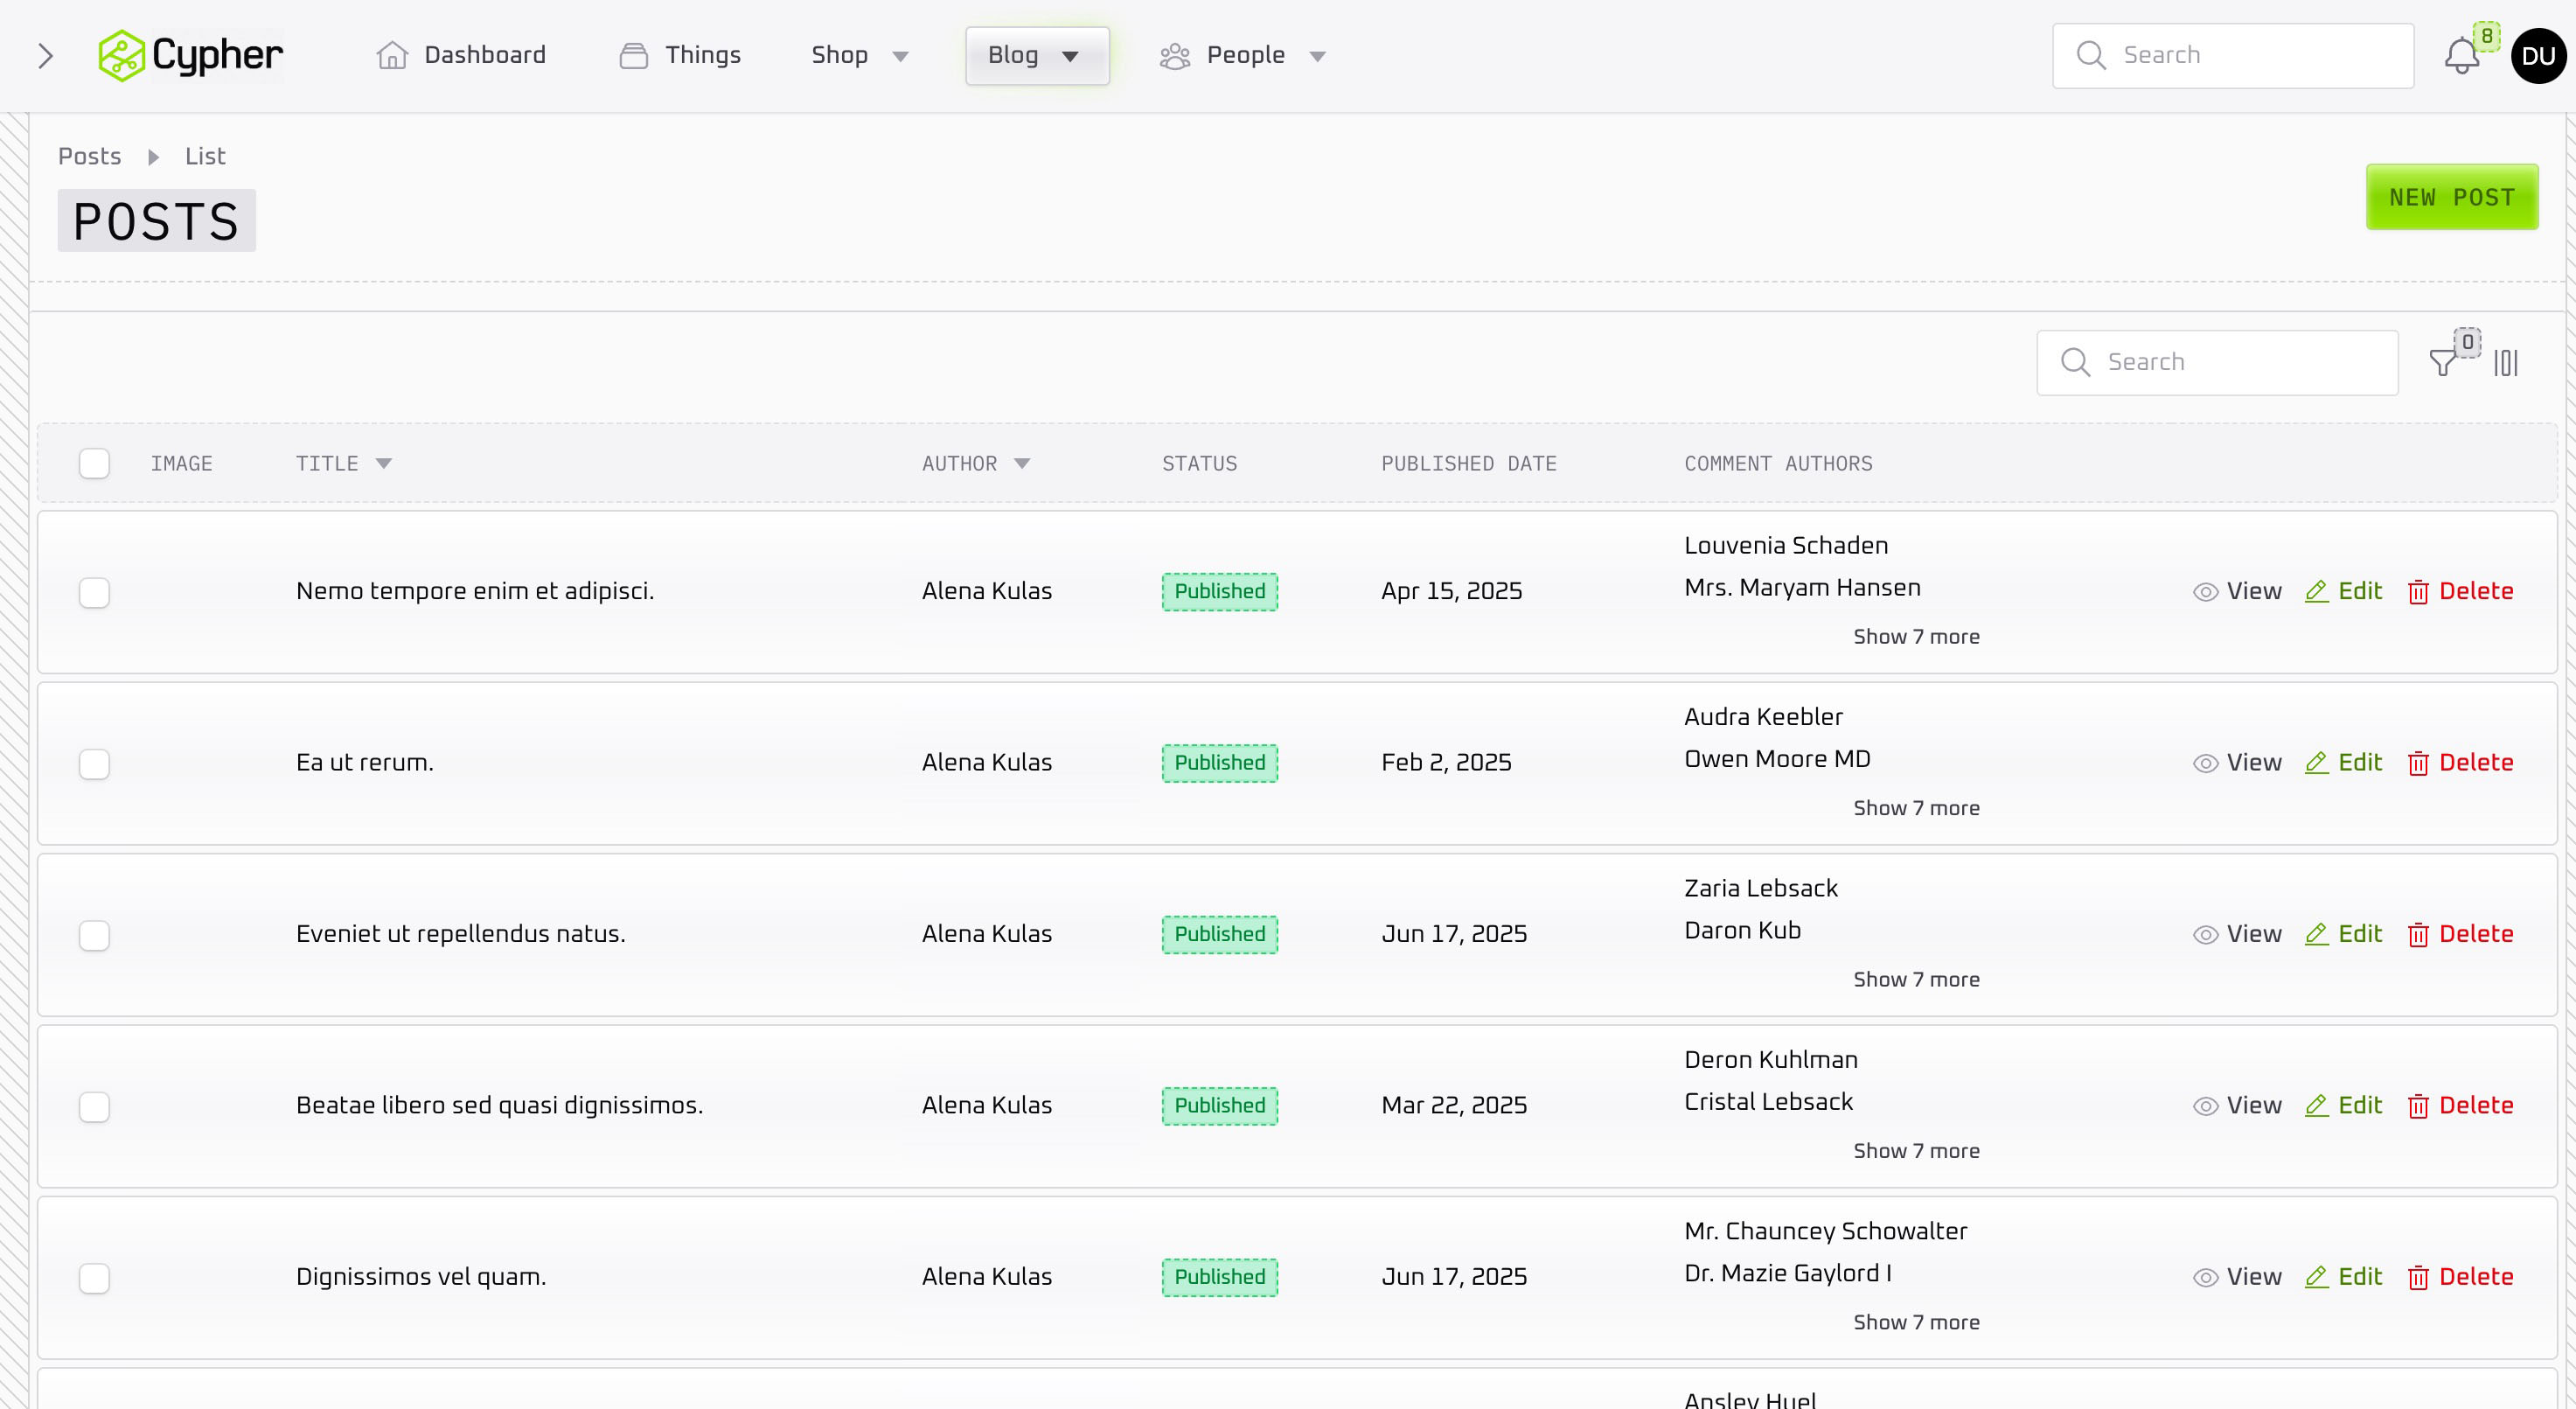View the 'Eveniet ut repellendus natus.' post
2576x1409 pixels.
2237,934
